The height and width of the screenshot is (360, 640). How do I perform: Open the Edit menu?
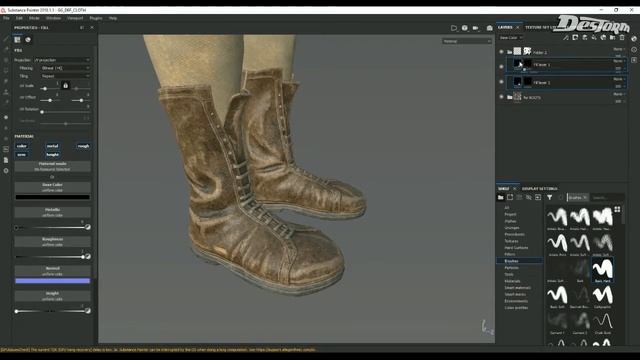[x=19, y=18]
